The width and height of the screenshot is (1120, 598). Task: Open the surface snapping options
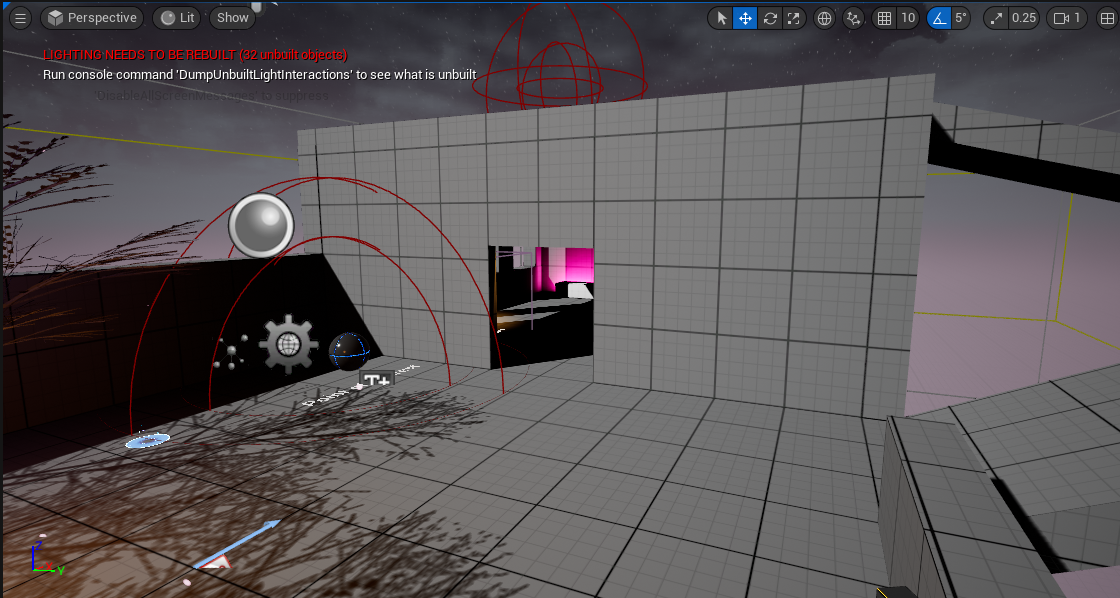click(854, 19)
